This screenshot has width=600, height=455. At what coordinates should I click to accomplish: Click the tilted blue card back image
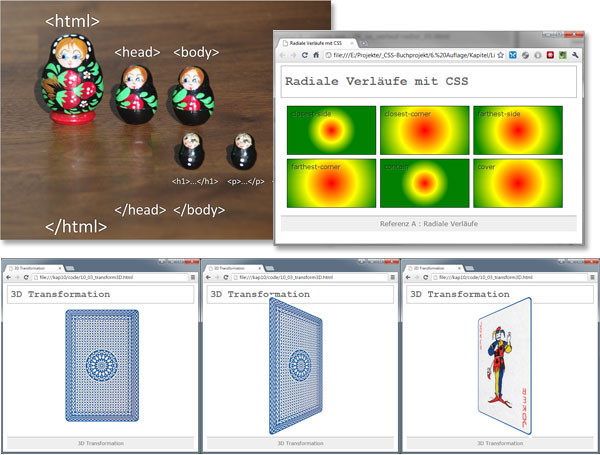pos(296,366)
